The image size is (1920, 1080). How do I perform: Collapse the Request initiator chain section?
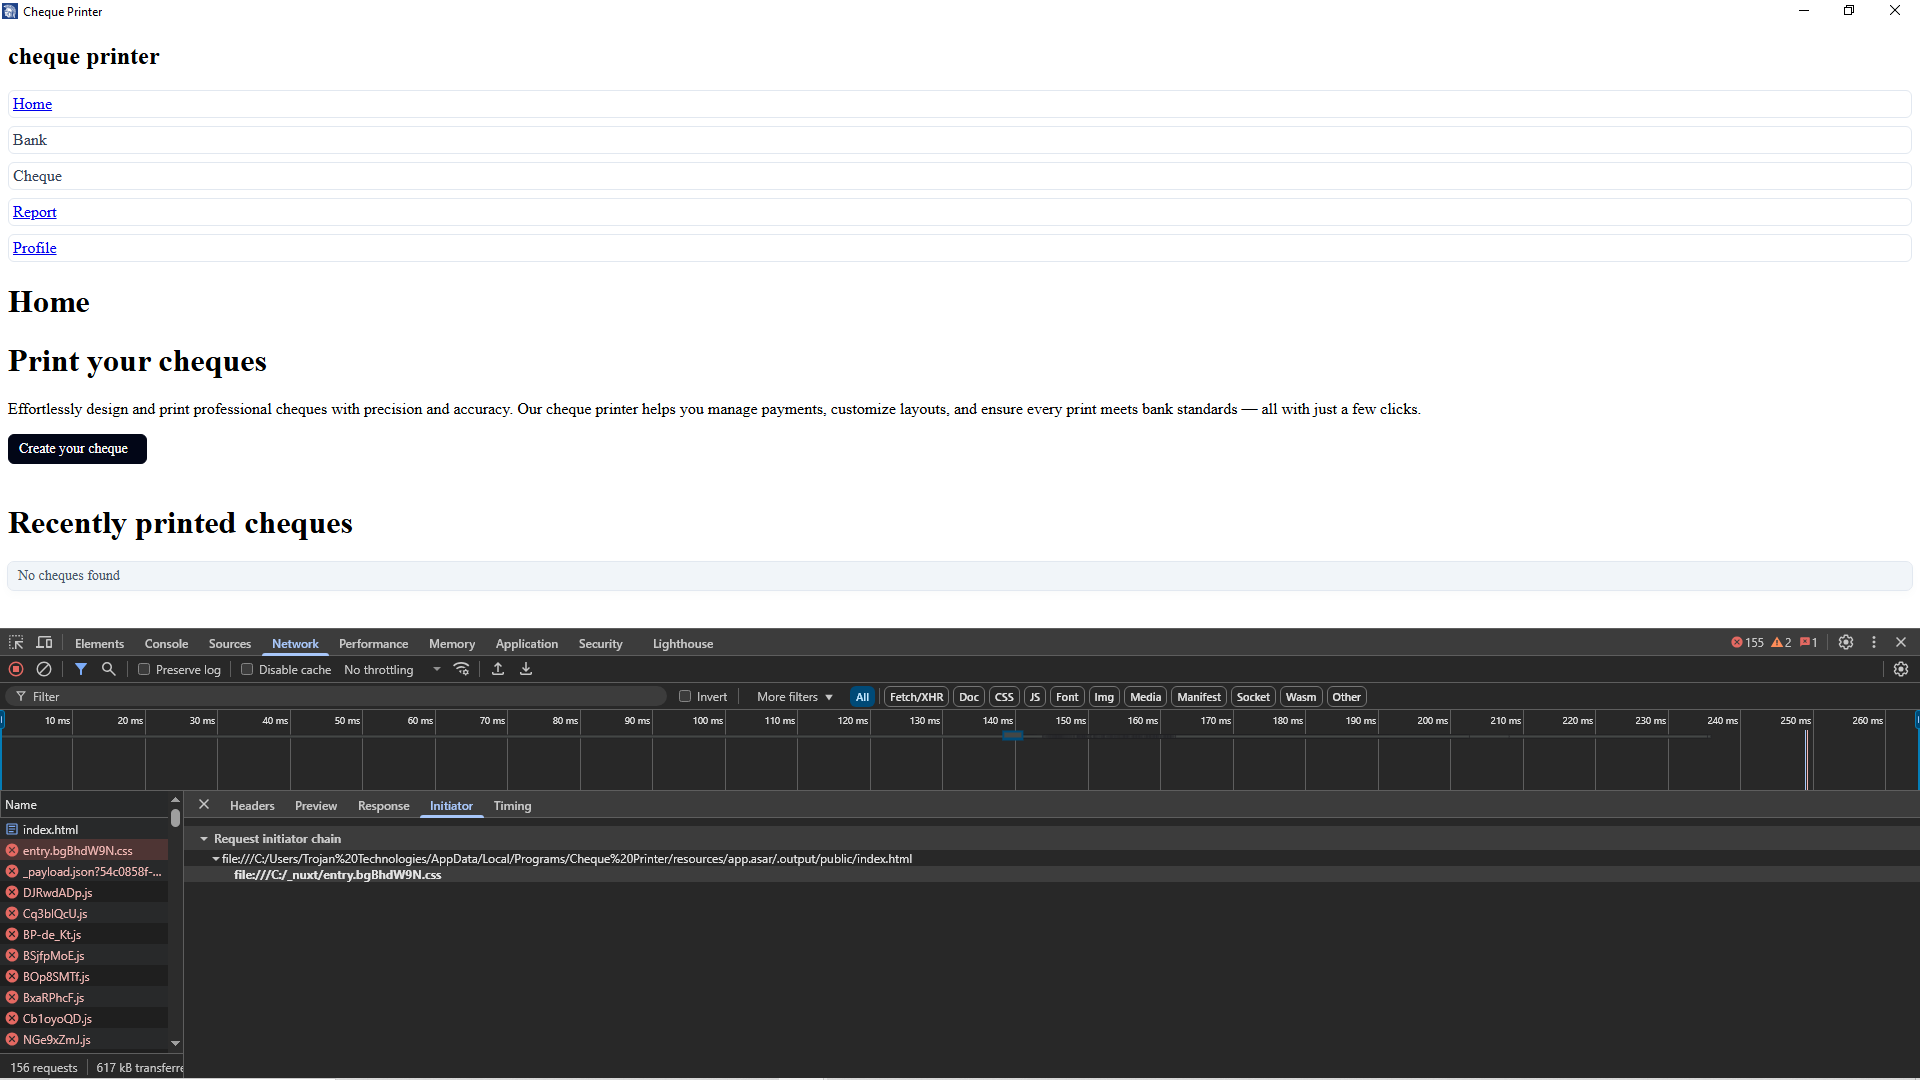click(x=204, y=839)
